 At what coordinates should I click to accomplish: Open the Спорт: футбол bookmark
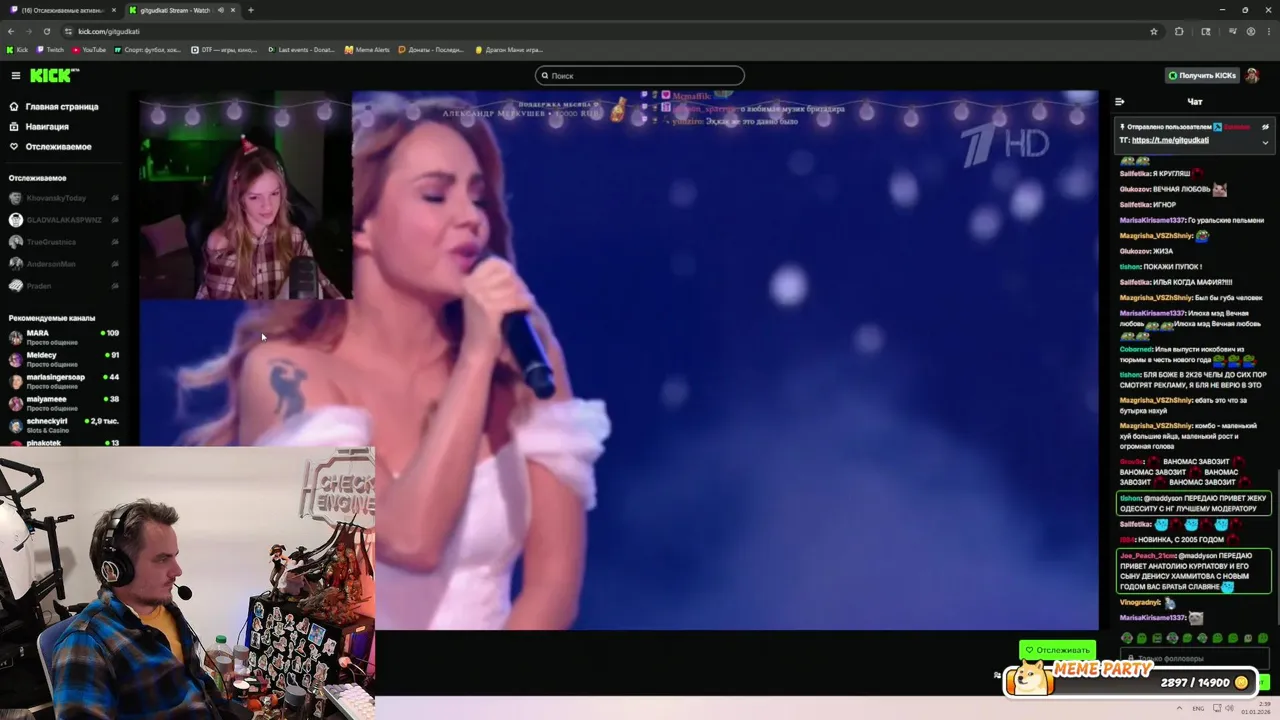coord(147,49)
